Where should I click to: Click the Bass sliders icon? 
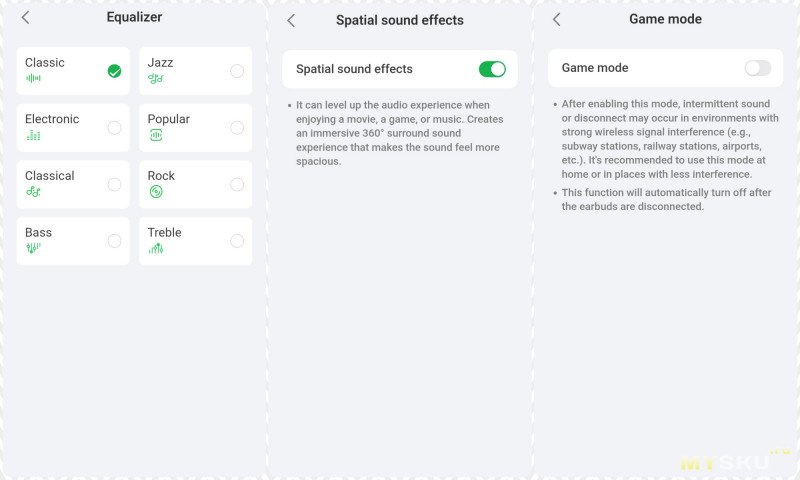tap(33, 248)
